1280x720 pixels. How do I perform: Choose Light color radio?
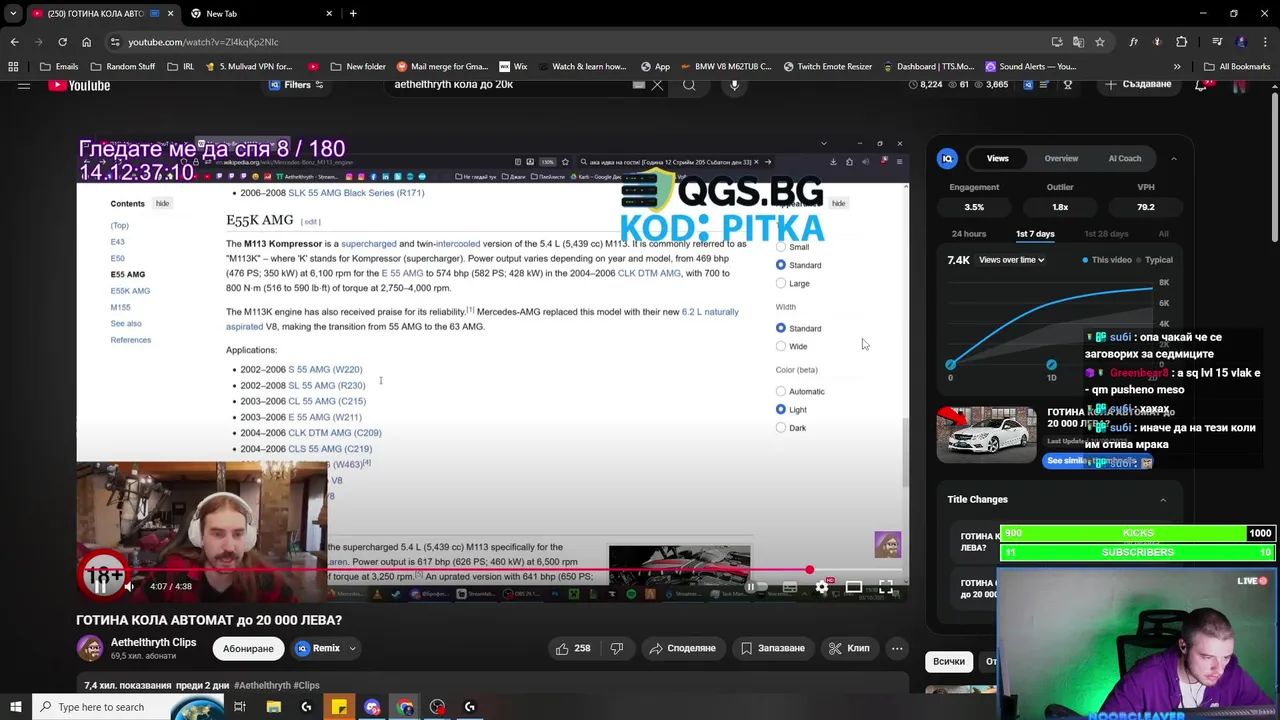coord(781,409)
